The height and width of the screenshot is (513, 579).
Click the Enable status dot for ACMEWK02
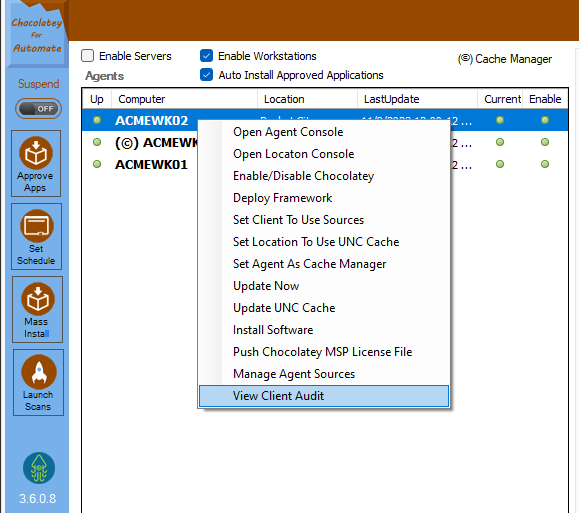545,120
